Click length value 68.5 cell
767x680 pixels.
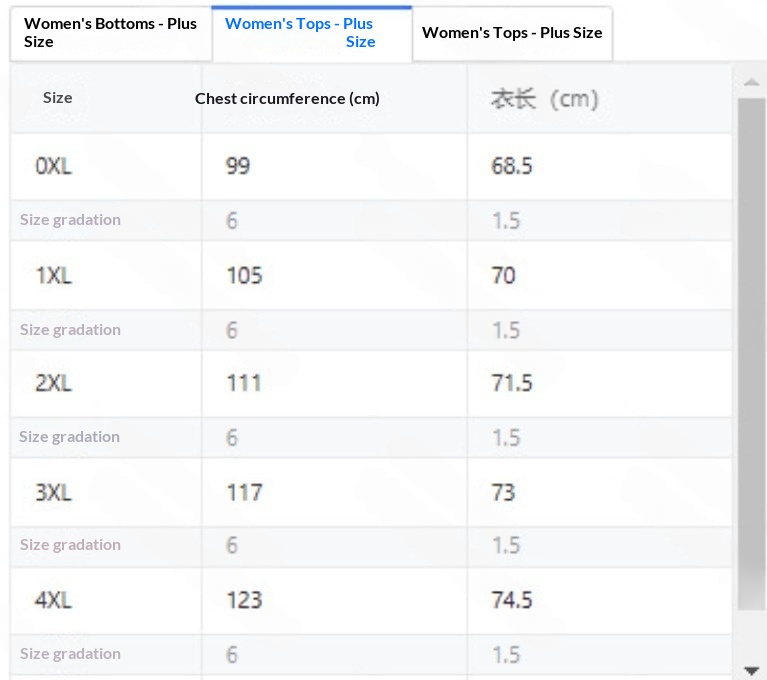[511, 166]
